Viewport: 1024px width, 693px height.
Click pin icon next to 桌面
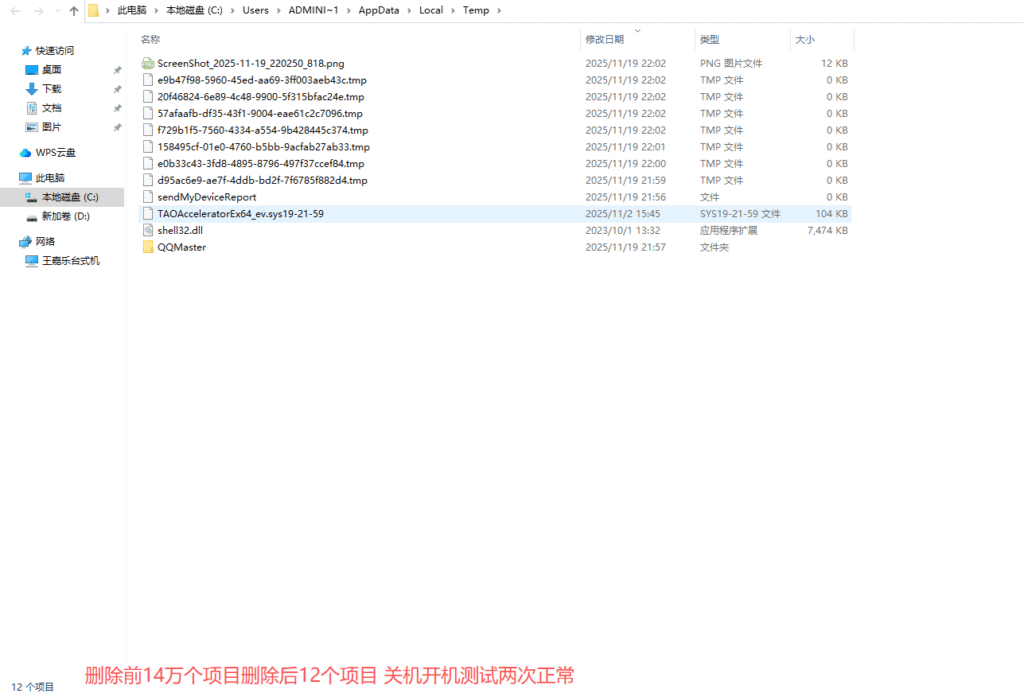point(117,70)
